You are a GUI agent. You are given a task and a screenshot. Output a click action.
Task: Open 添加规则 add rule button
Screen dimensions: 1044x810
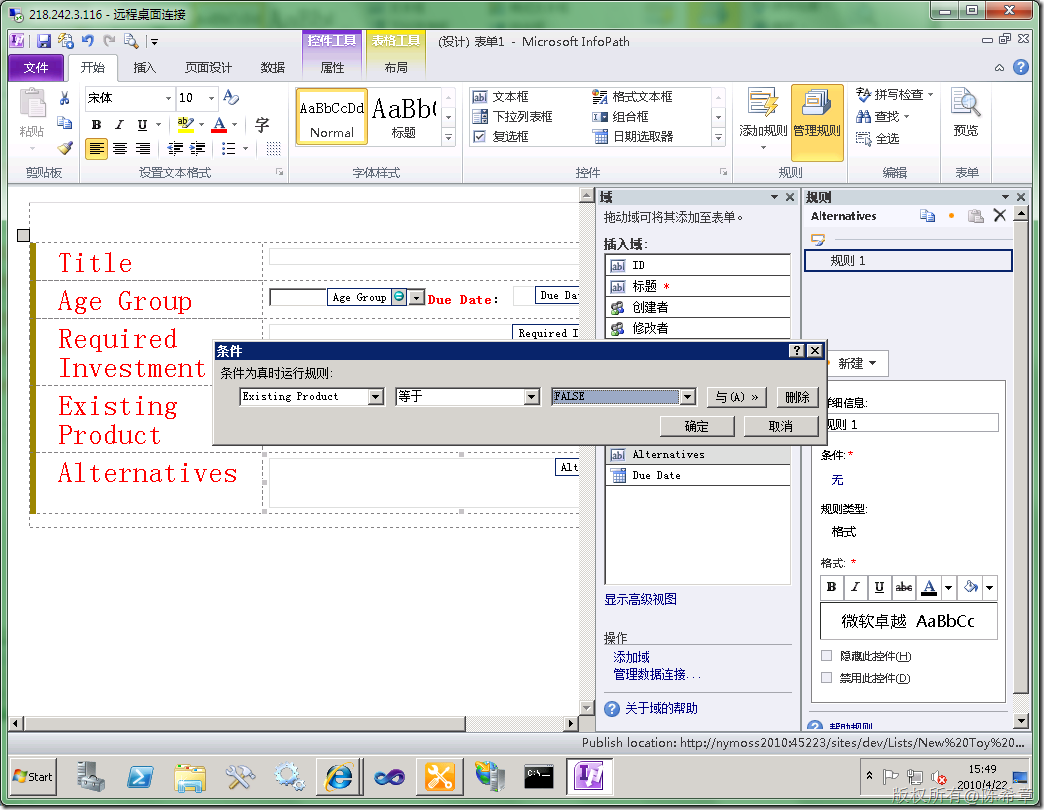click(x=763, y=120)
